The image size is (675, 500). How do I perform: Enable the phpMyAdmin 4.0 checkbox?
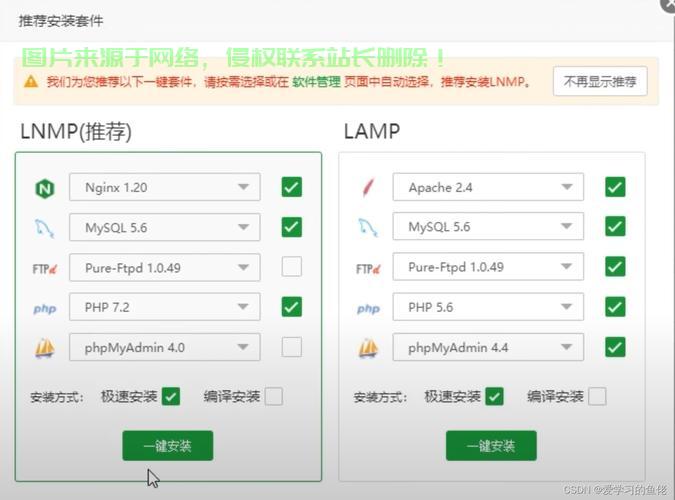click(291, 347)
